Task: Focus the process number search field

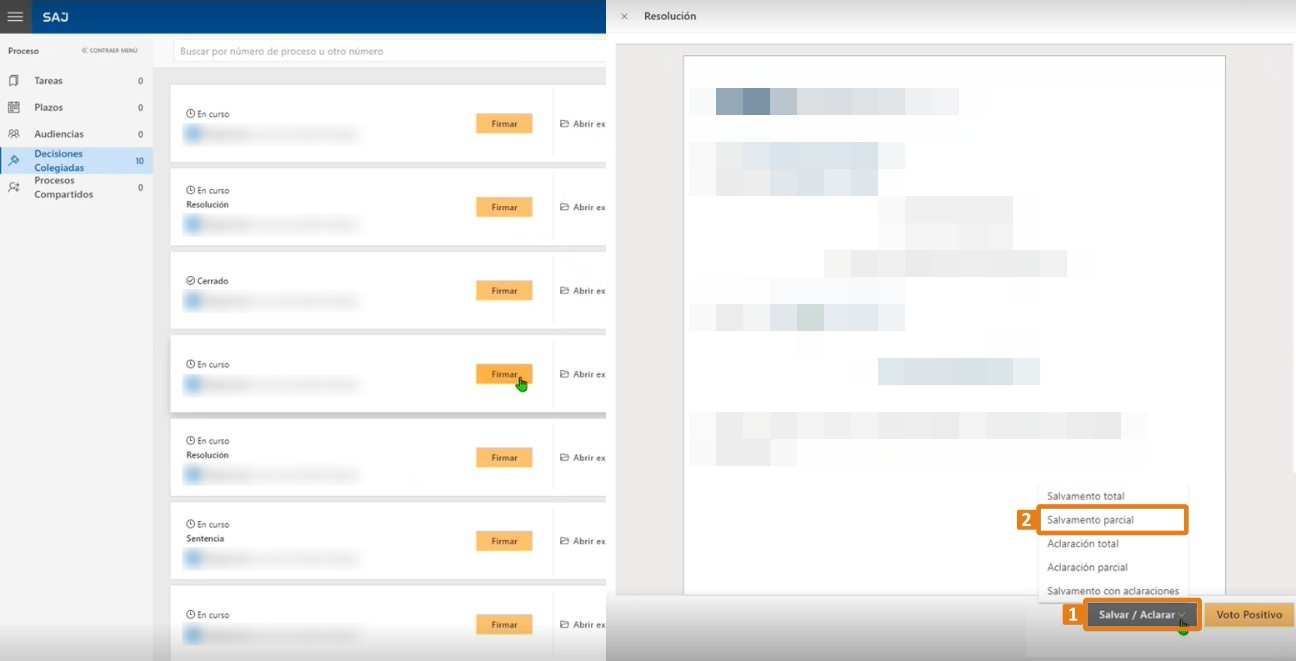Action: pyautogui.click(x=388, y=51)
